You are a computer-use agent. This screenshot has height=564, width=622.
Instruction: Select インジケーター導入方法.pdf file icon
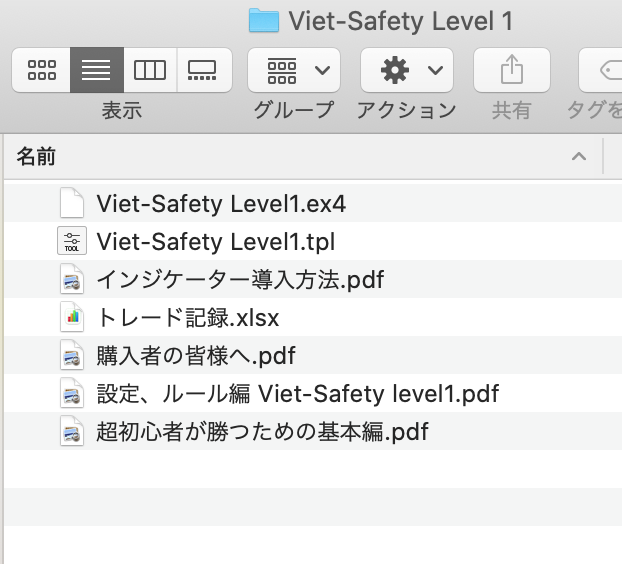pos(72,279)
